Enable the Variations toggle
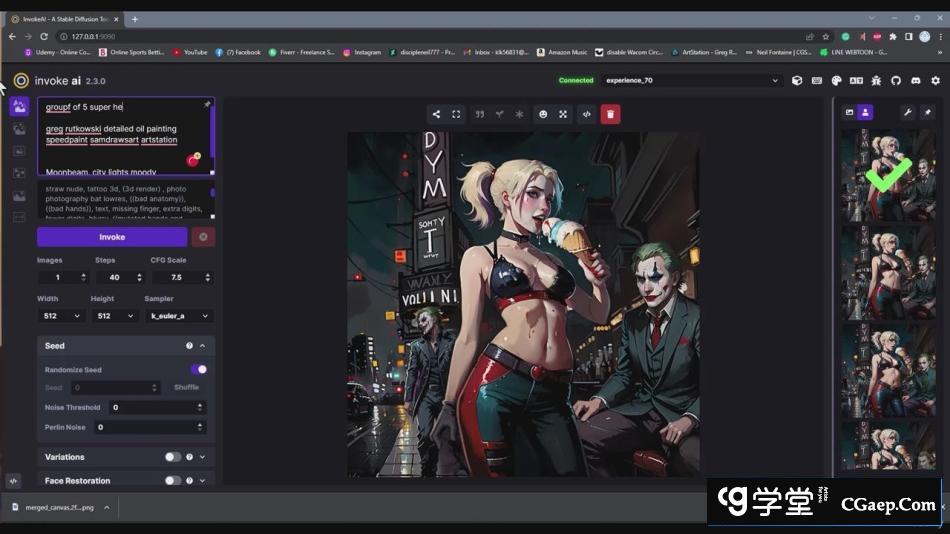The height and width of the screenshot is (534, 950). point(173,457)
